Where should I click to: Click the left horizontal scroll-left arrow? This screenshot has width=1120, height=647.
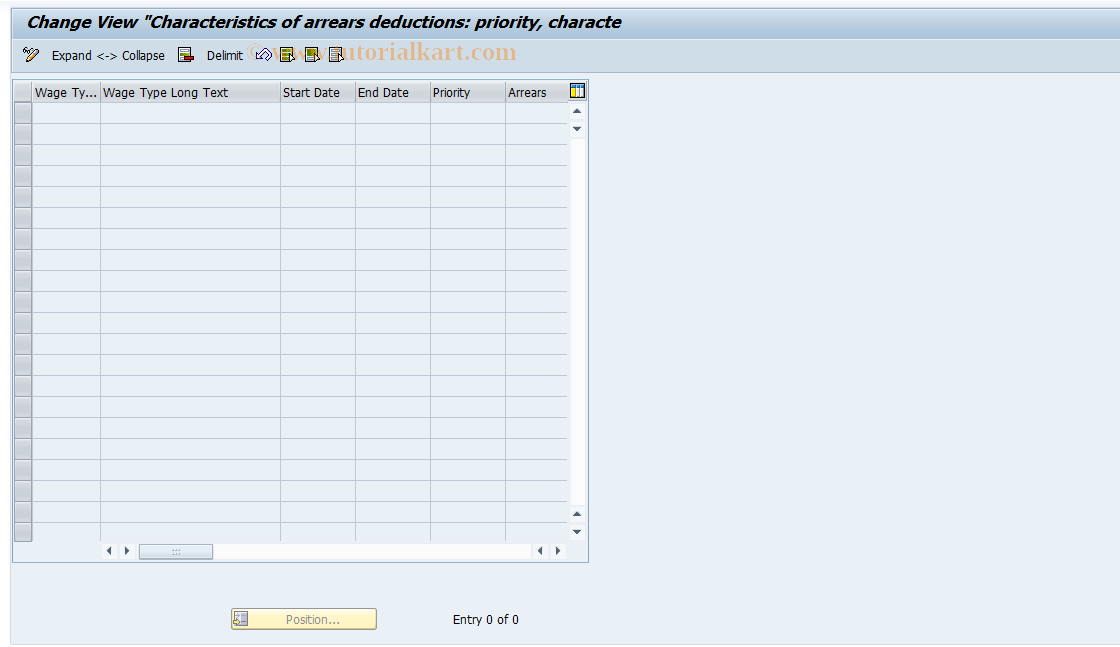109,551
